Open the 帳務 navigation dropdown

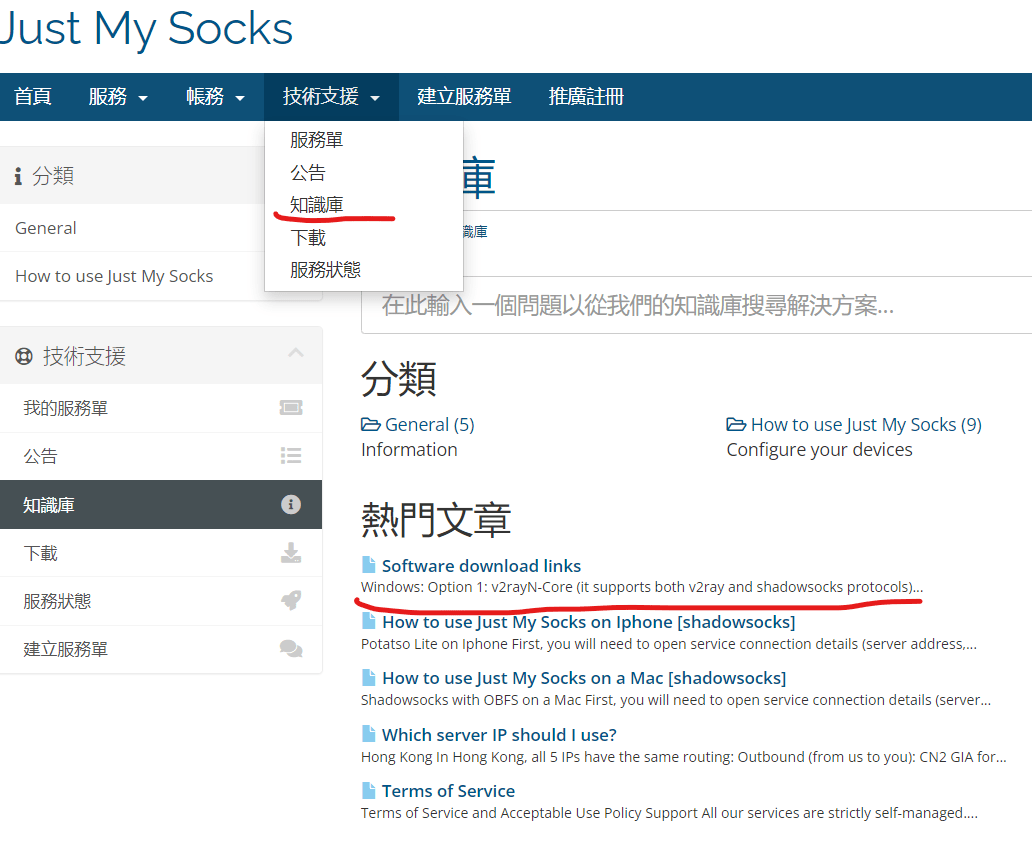click(215, 97)
